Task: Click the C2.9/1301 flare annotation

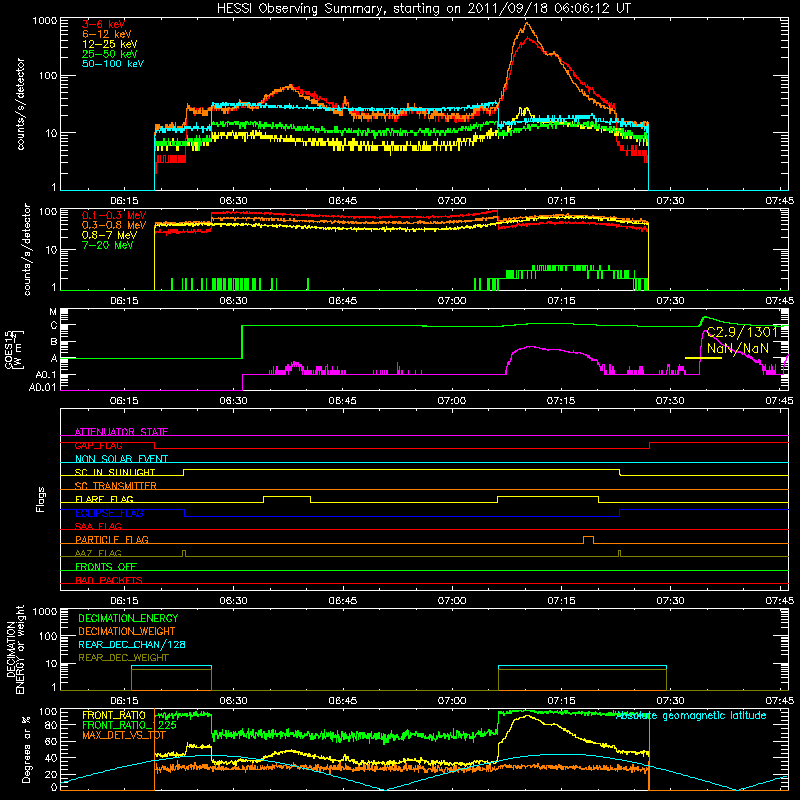Action: pyautogui.click(x=742, y=332)
